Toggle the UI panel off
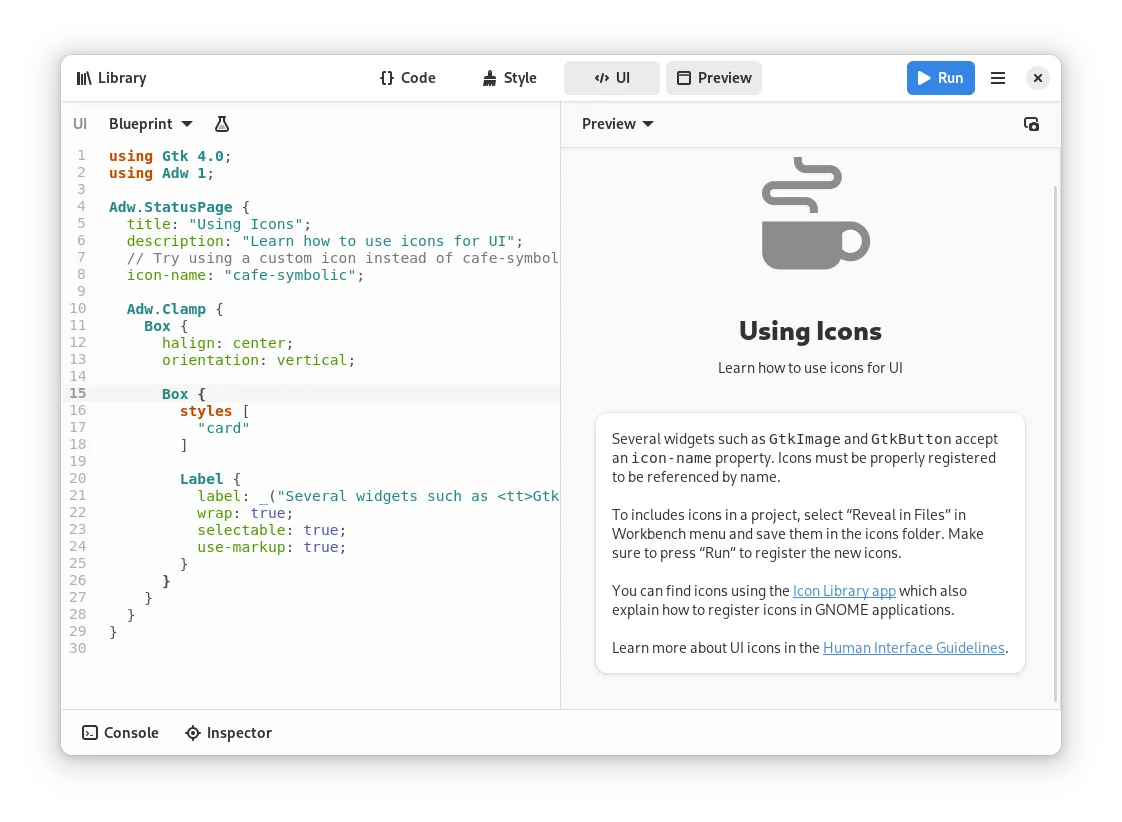 coord(612,78)
